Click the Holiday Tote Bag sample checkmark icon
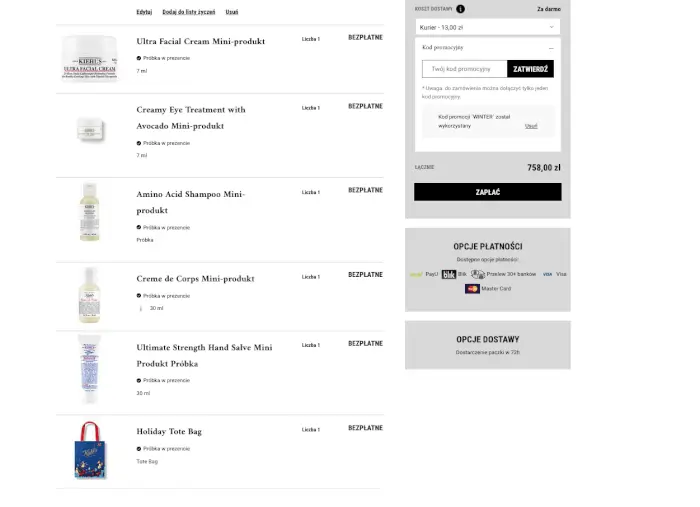Screen dimensions: 700x507 pos(139,449)
